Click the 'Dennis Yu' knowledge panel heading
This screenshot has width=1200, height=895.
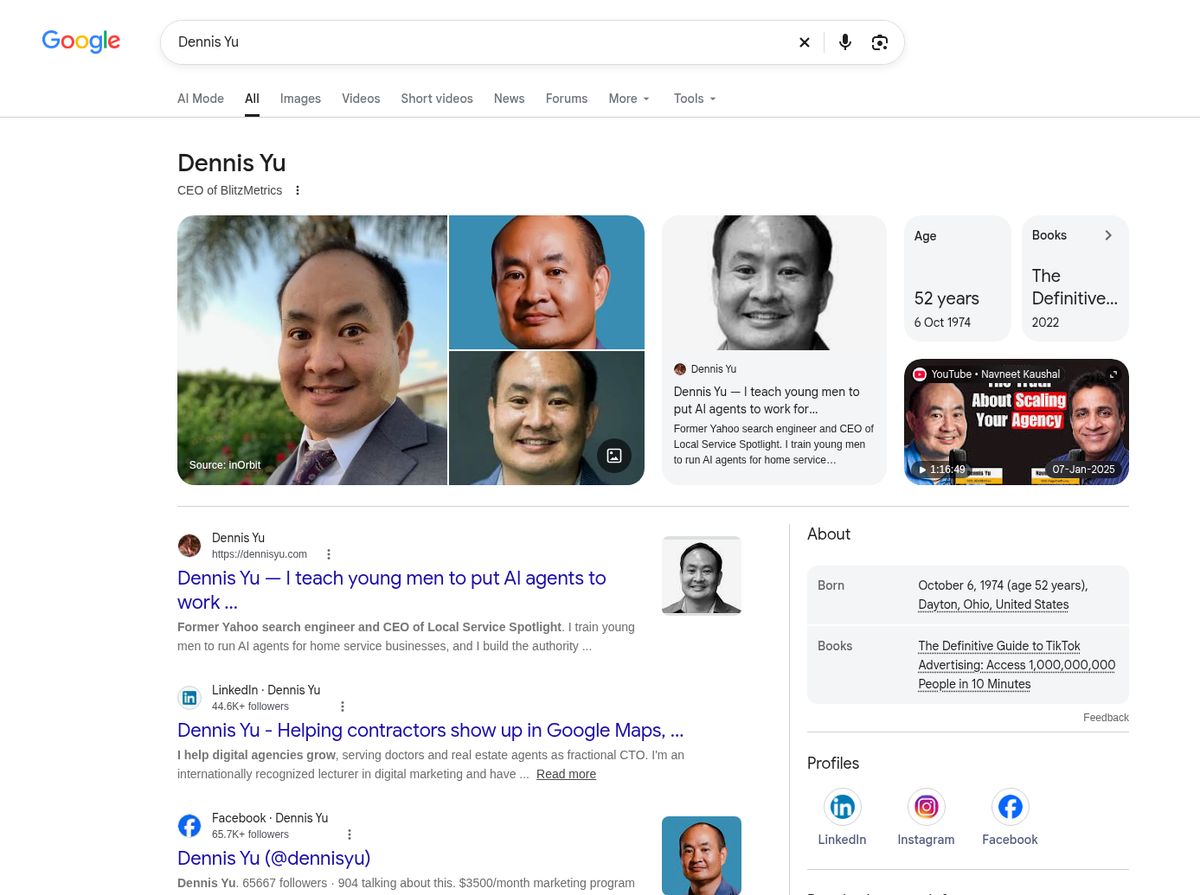point(231,163)
